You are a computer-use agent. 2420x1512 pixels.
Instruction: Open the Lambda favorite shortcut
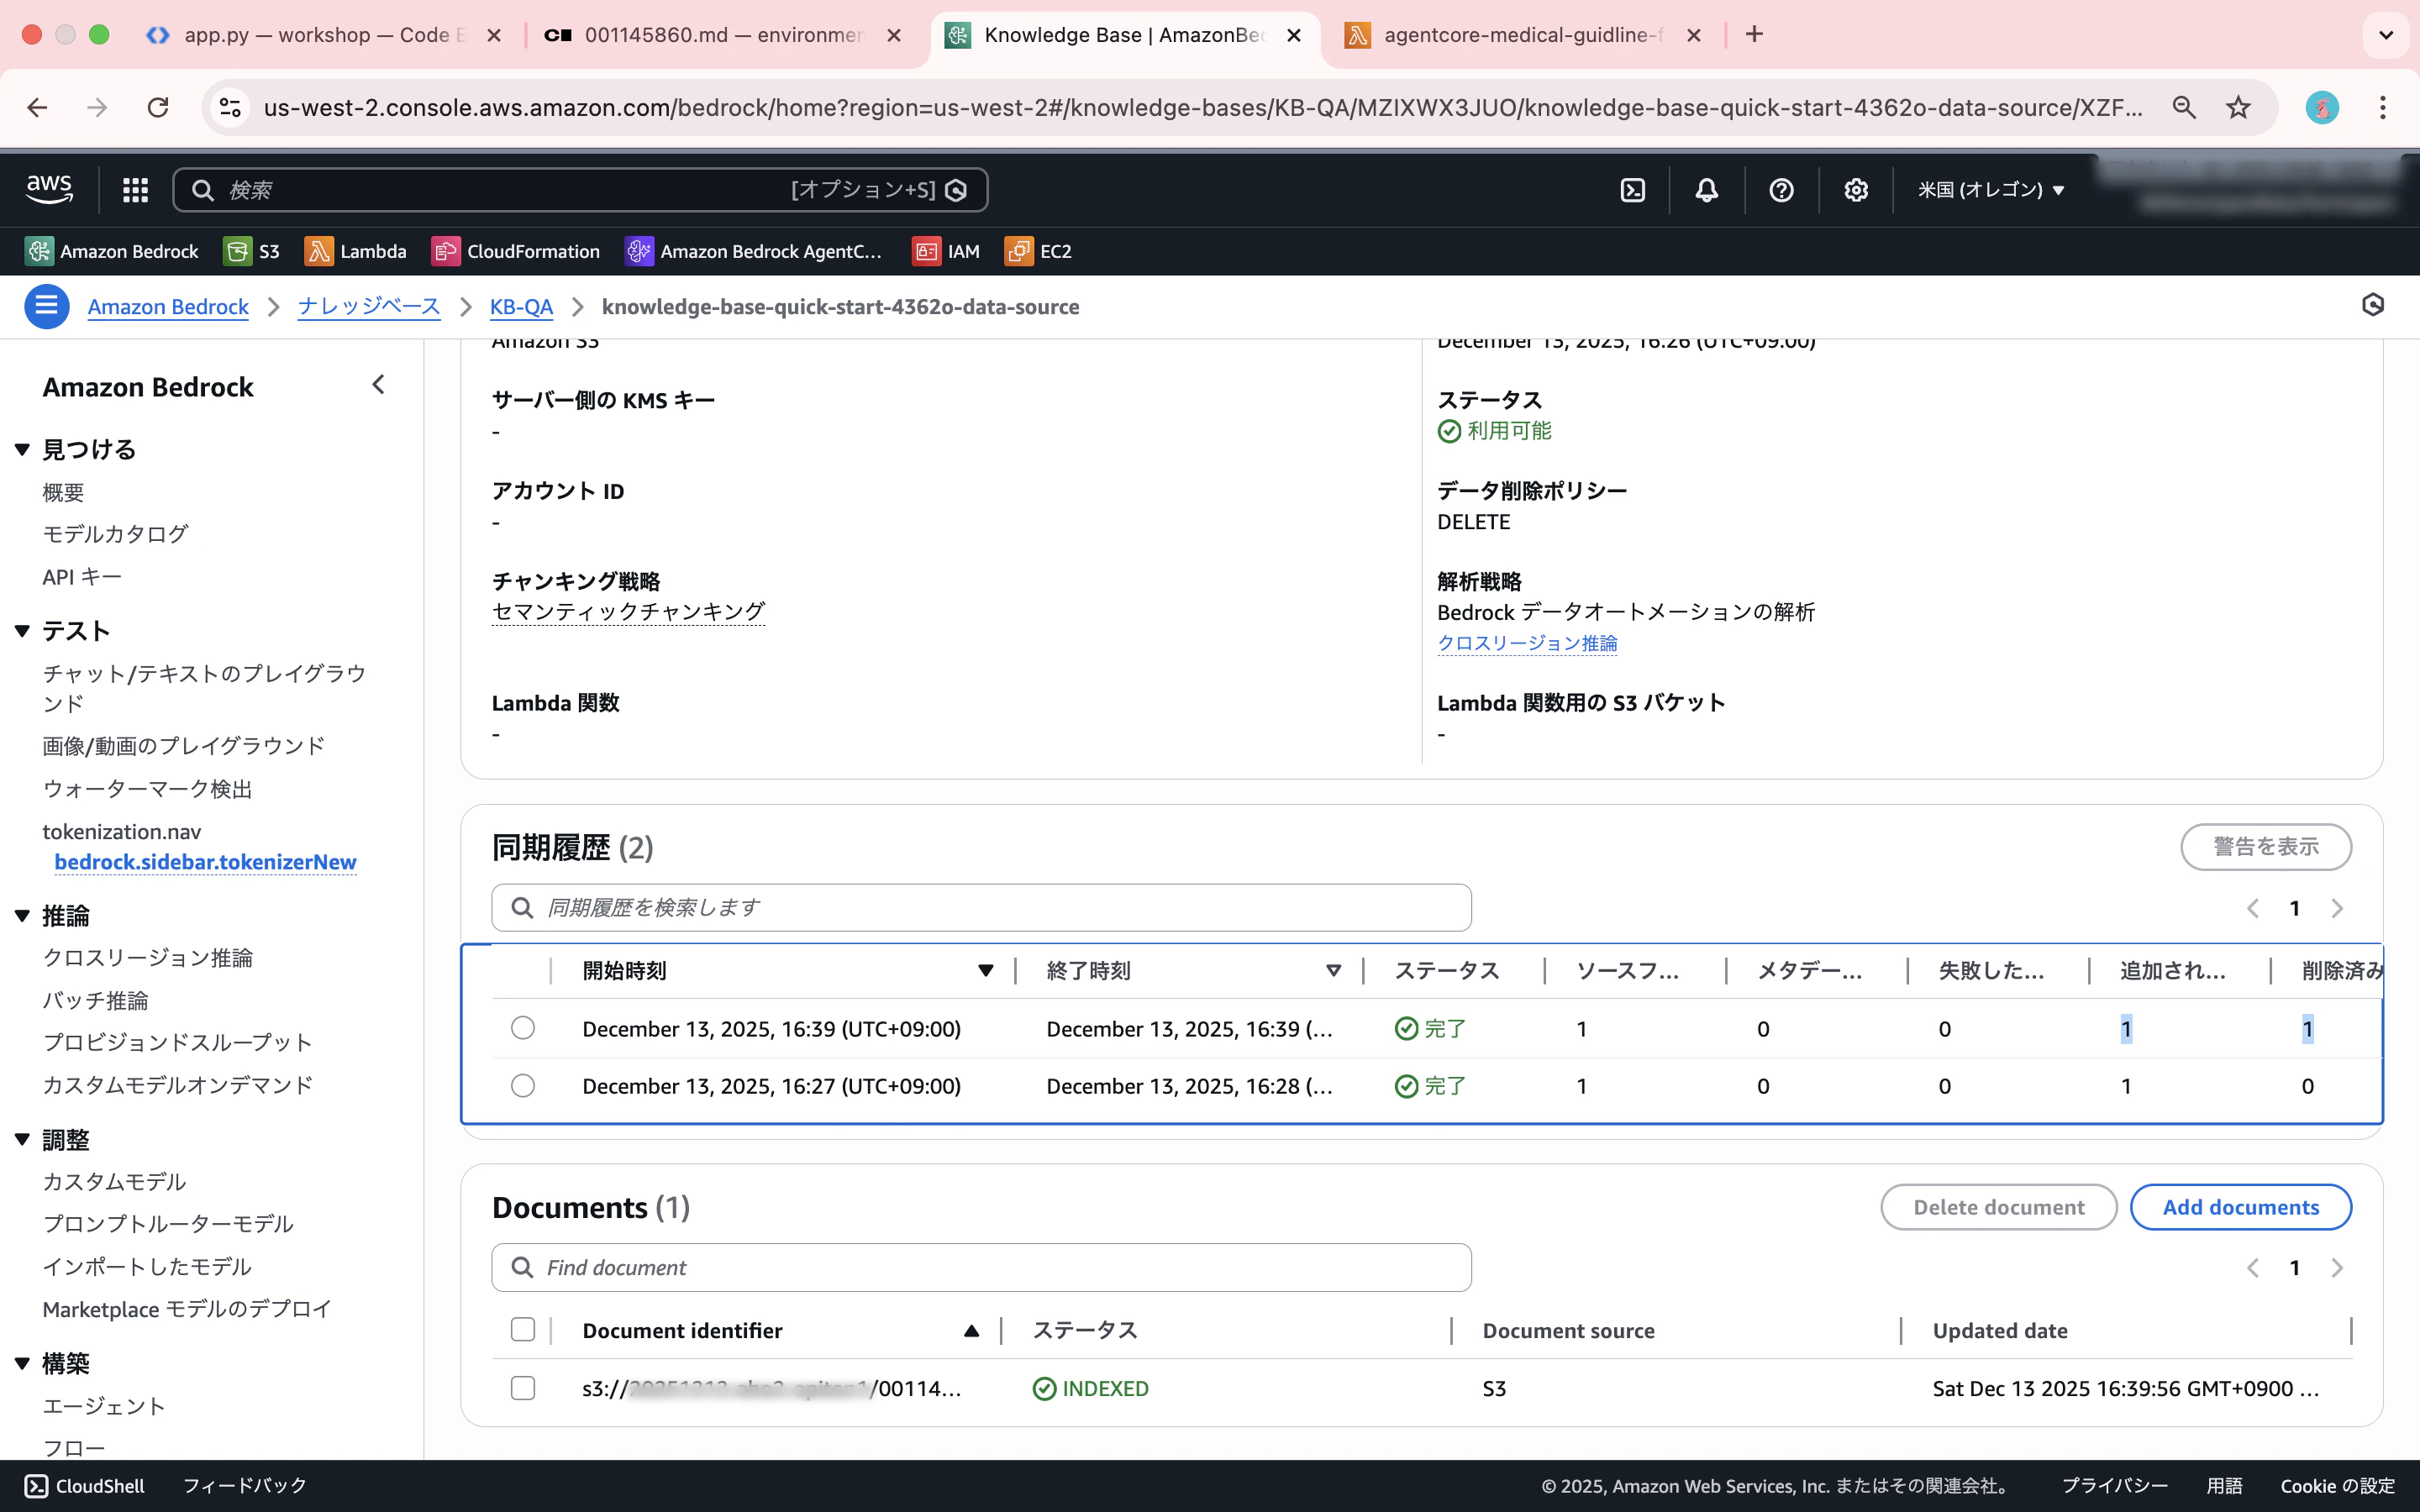point(356,251)
